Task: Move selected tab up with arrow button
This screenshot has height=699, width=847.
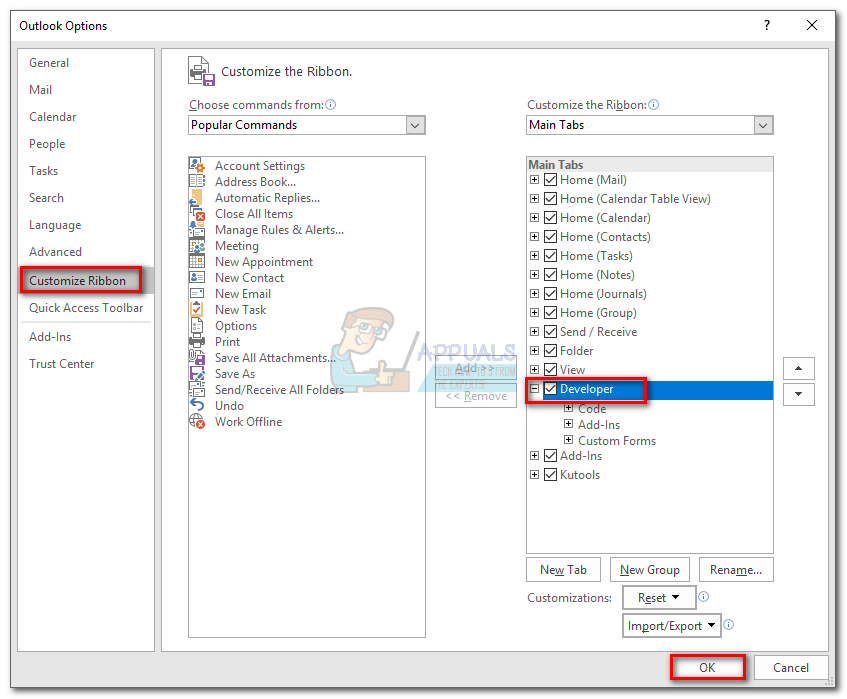Action: [x=798, y=368]
